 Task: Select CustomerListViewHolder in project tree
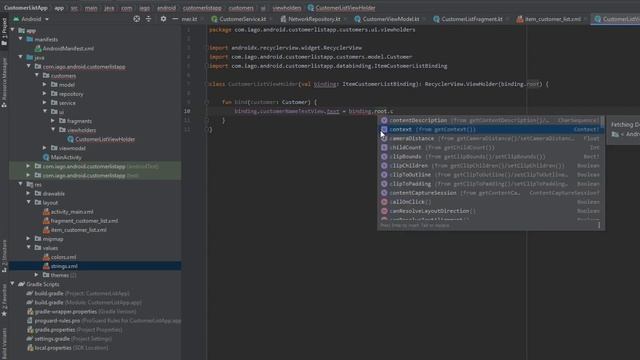point(101,139)
